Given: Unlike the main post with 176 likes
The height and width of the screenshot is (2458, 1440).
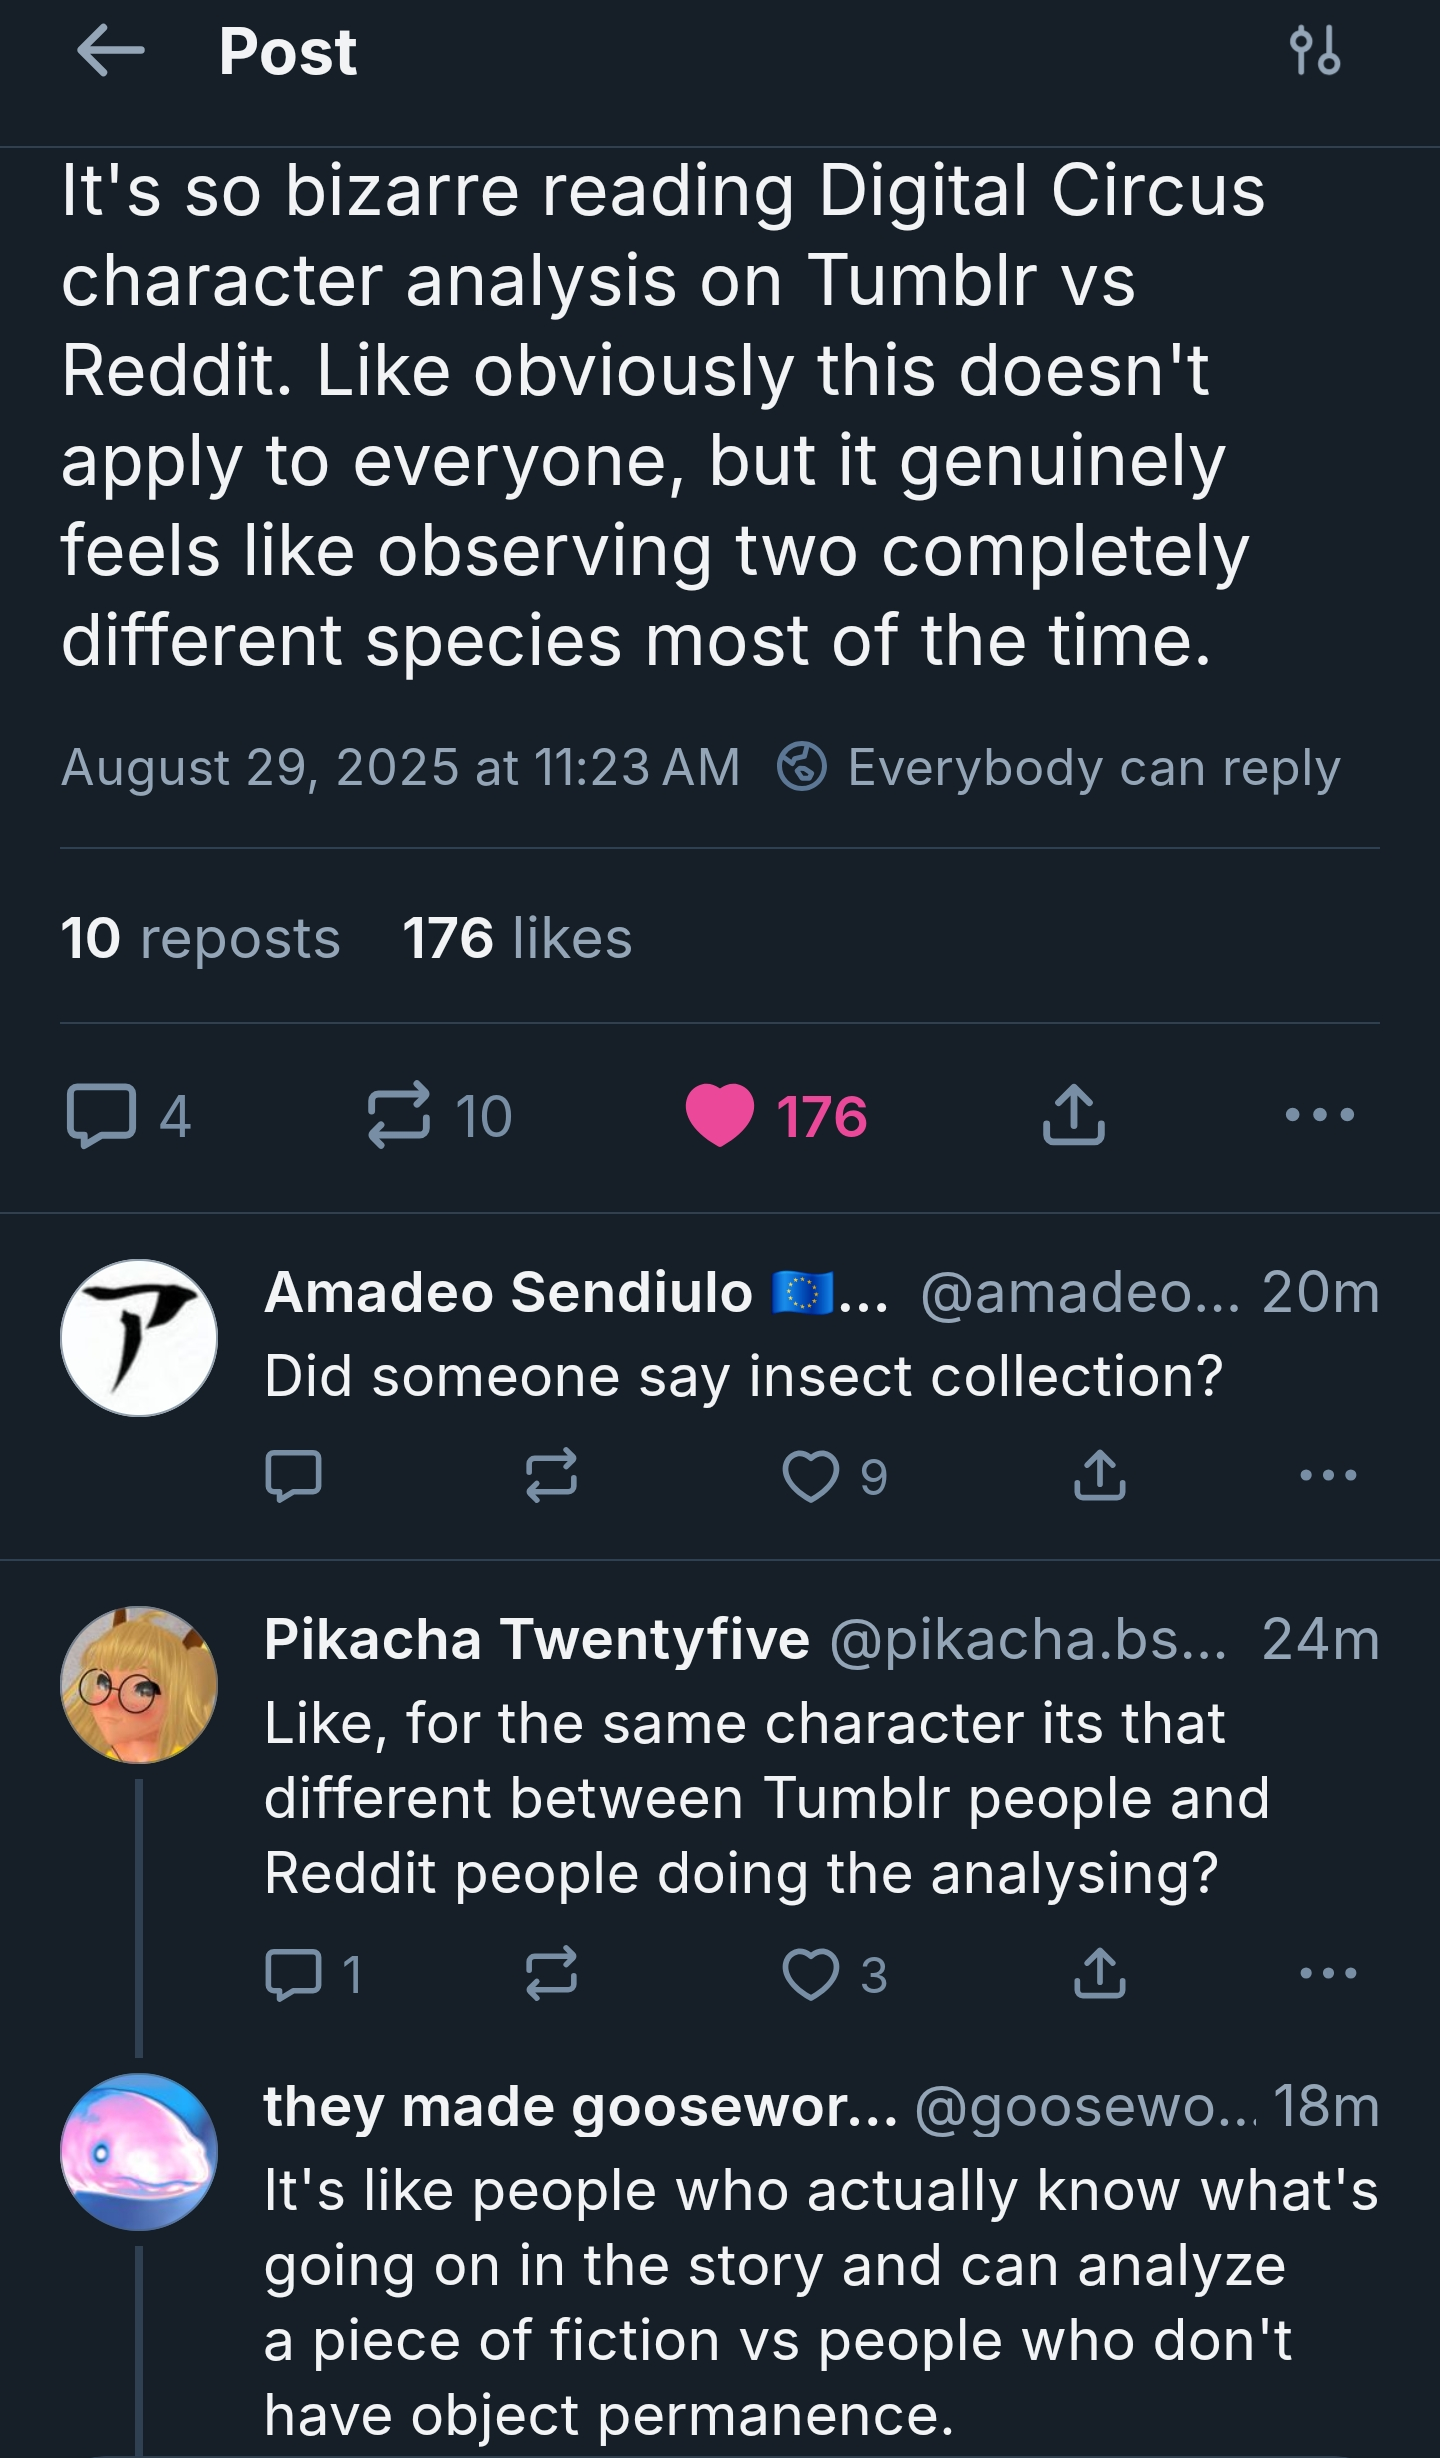Looking at the screenshot, I should coord(720,1114).
